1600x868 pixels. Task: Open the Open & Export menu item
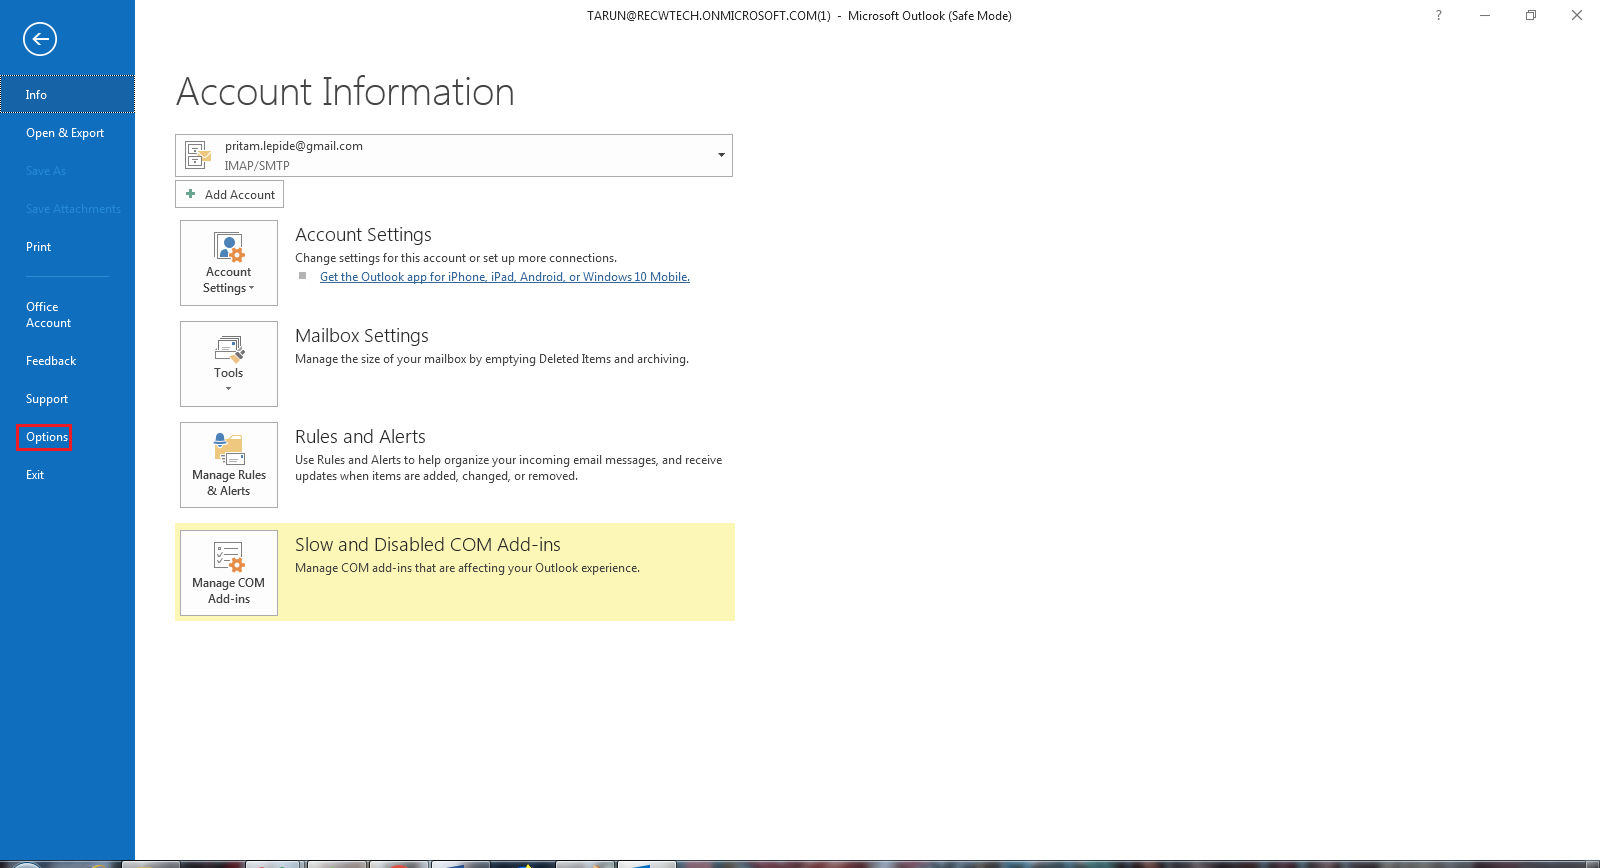[x=67, y=133]
